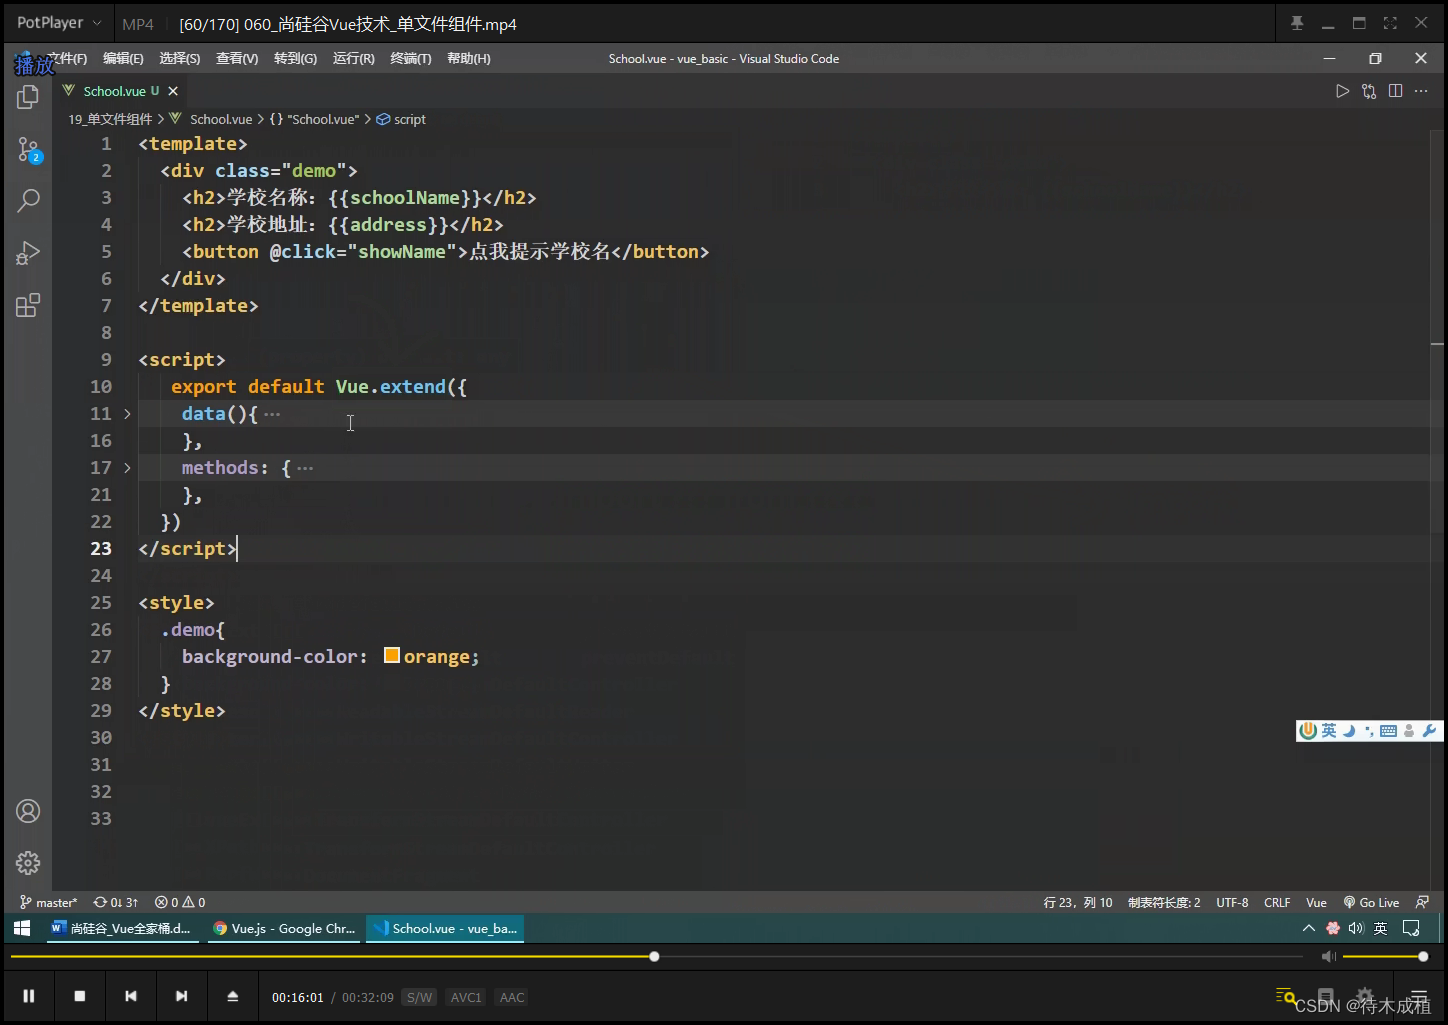Click the system tray volume speaker icon
This screenshot has width=1448, height=1025.
click(1356, 928)
